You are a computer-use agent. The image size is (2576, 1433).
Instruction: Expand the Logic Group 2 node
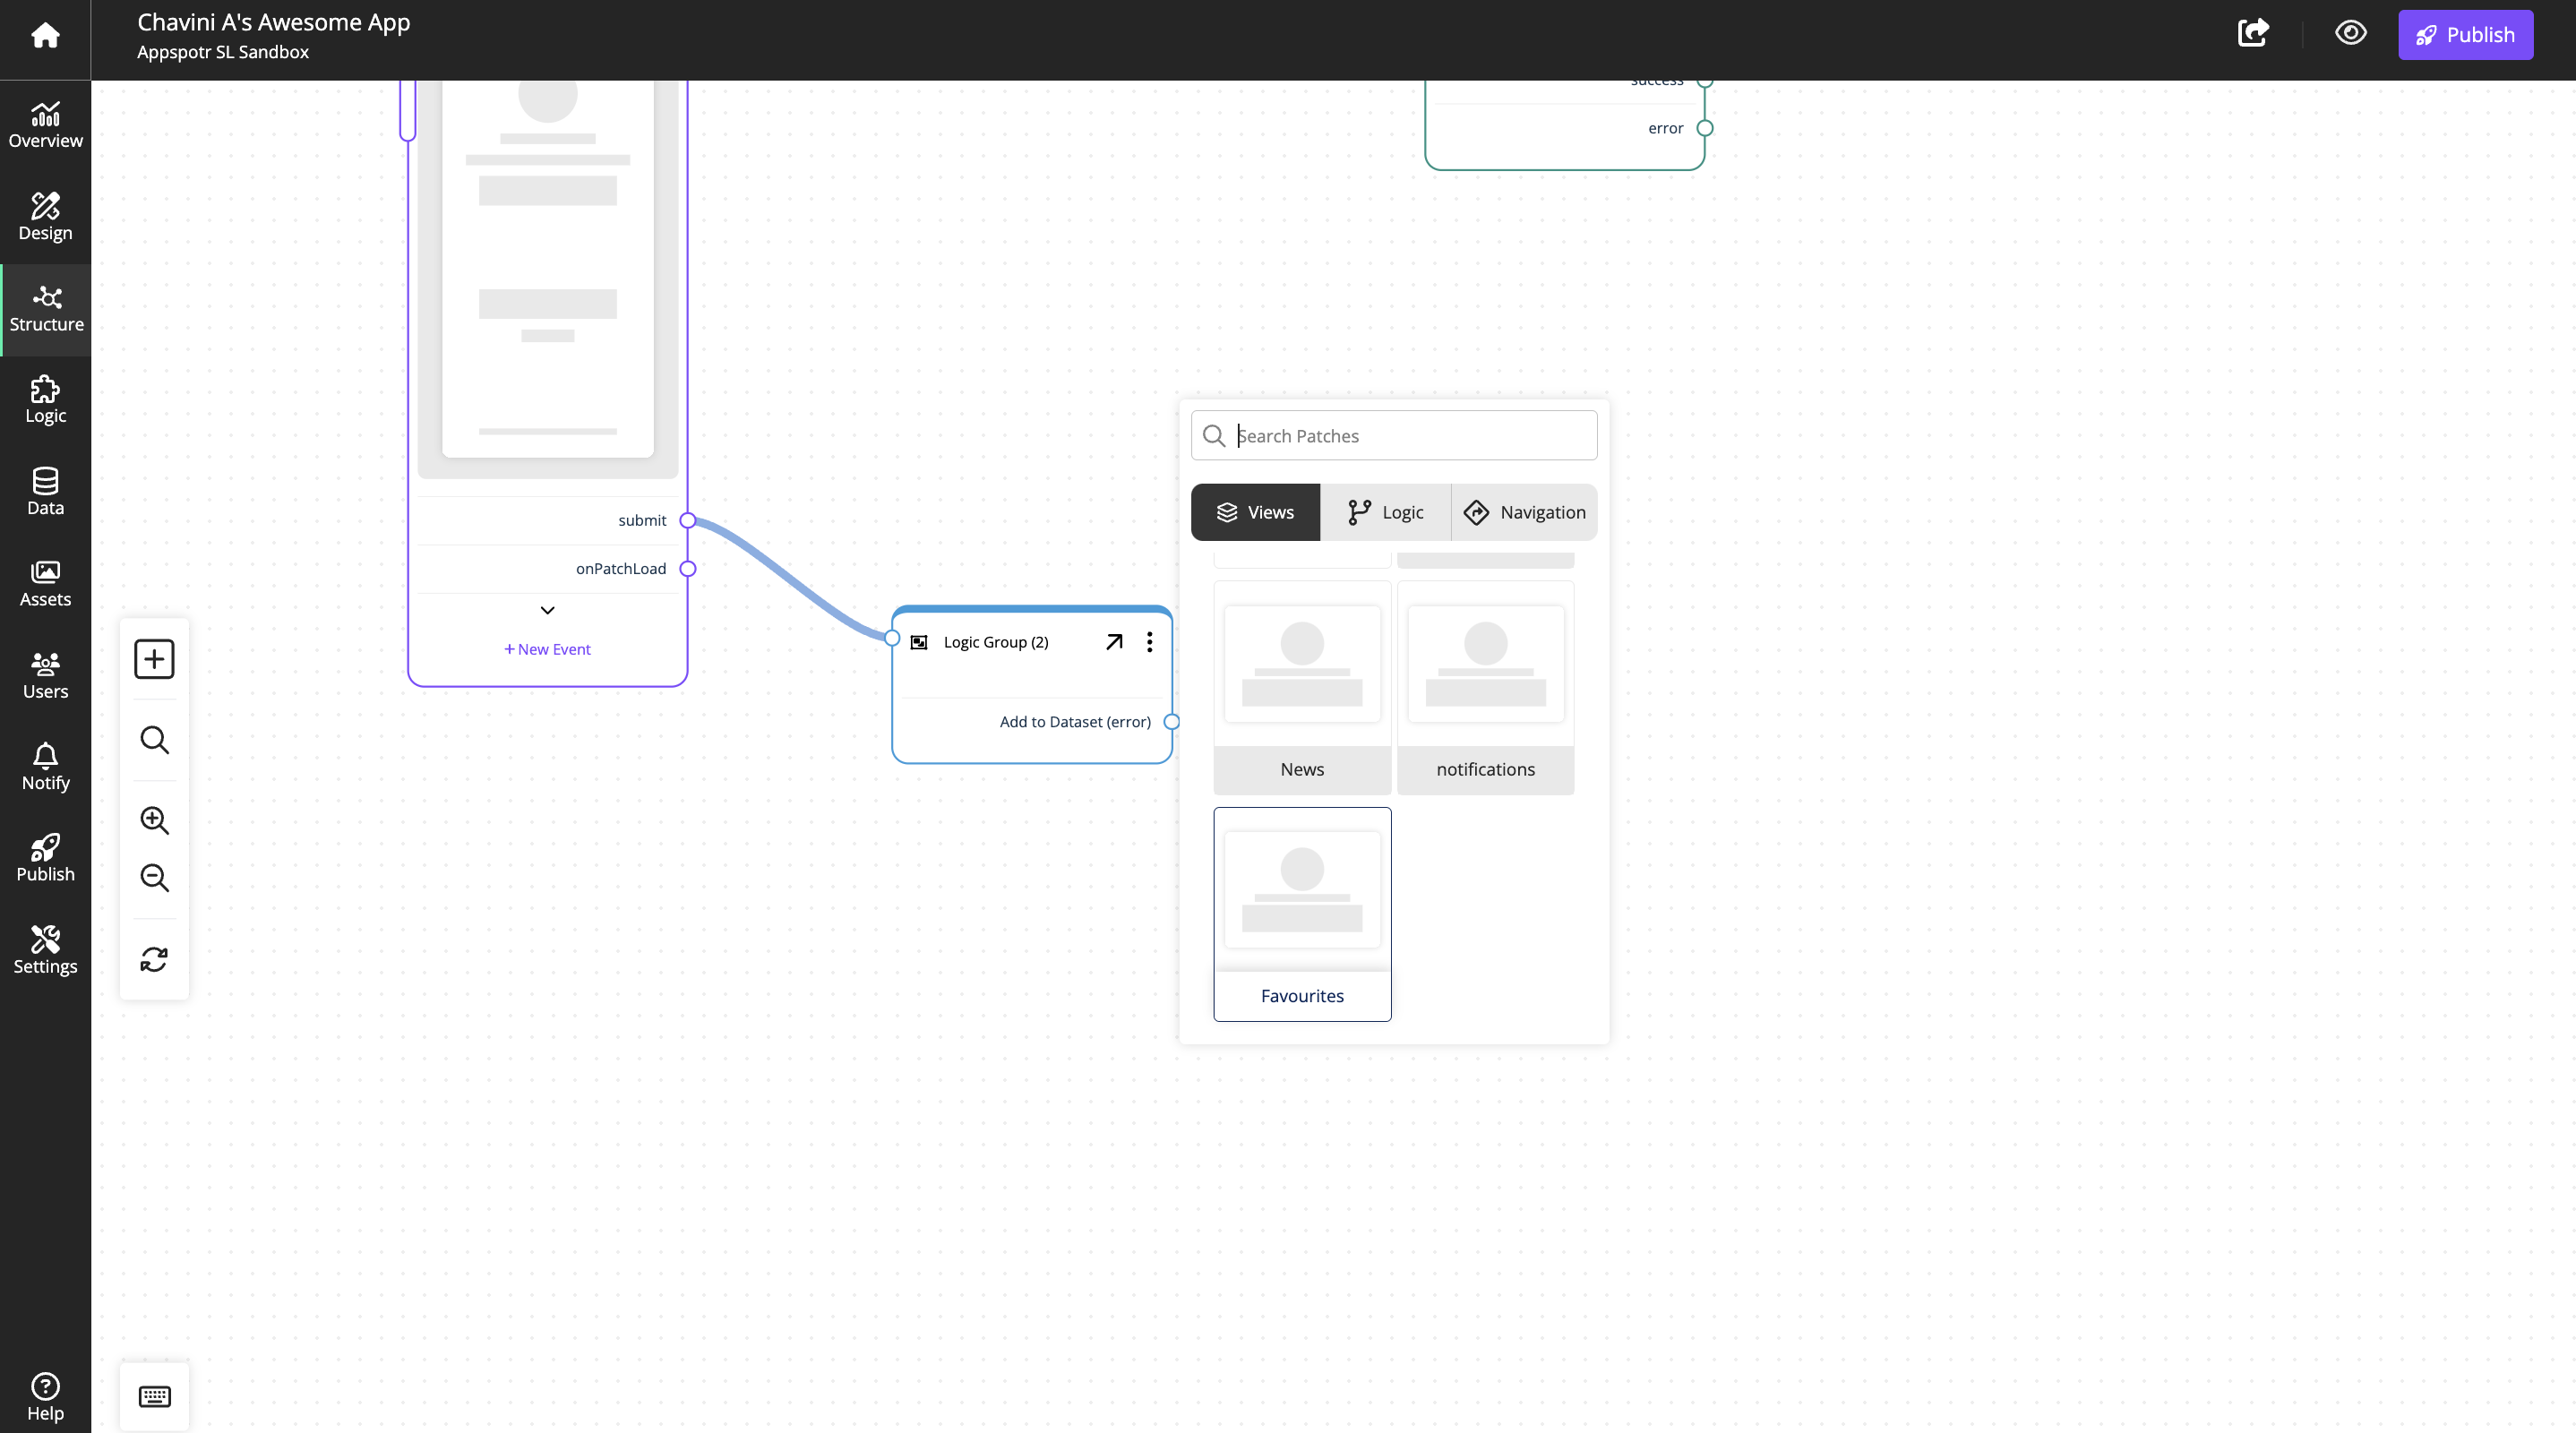pos(1112,639)
